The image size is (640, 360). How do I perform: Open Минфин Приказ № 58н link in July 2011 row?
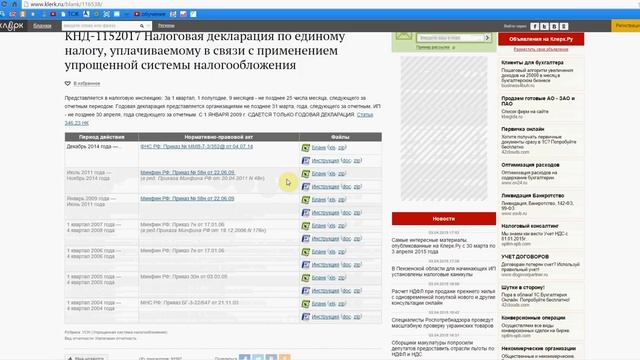point(187,172)
